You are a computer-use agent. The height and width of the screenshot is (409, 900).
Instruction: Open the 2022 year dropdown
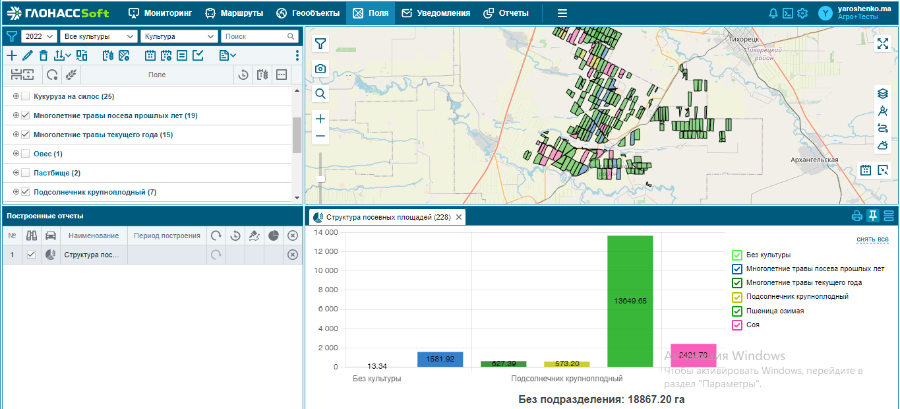(38, 36)
